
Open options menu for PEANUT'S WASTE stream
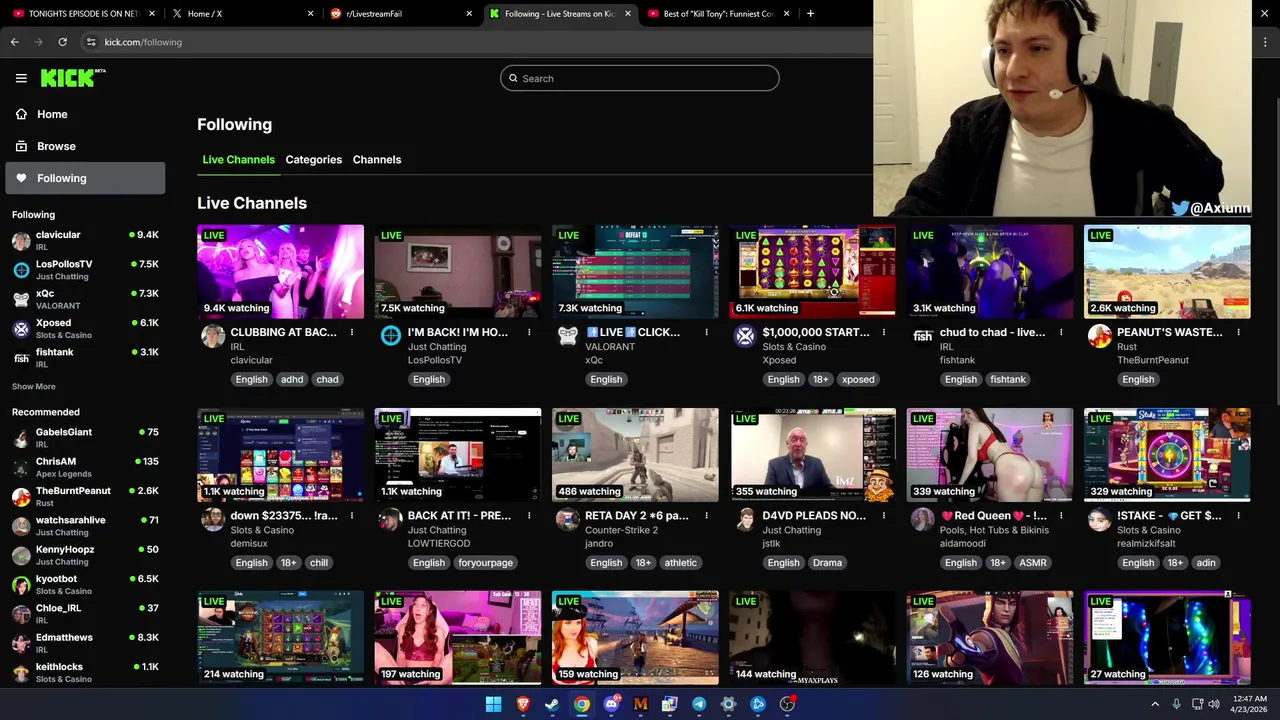[1238, 332]
